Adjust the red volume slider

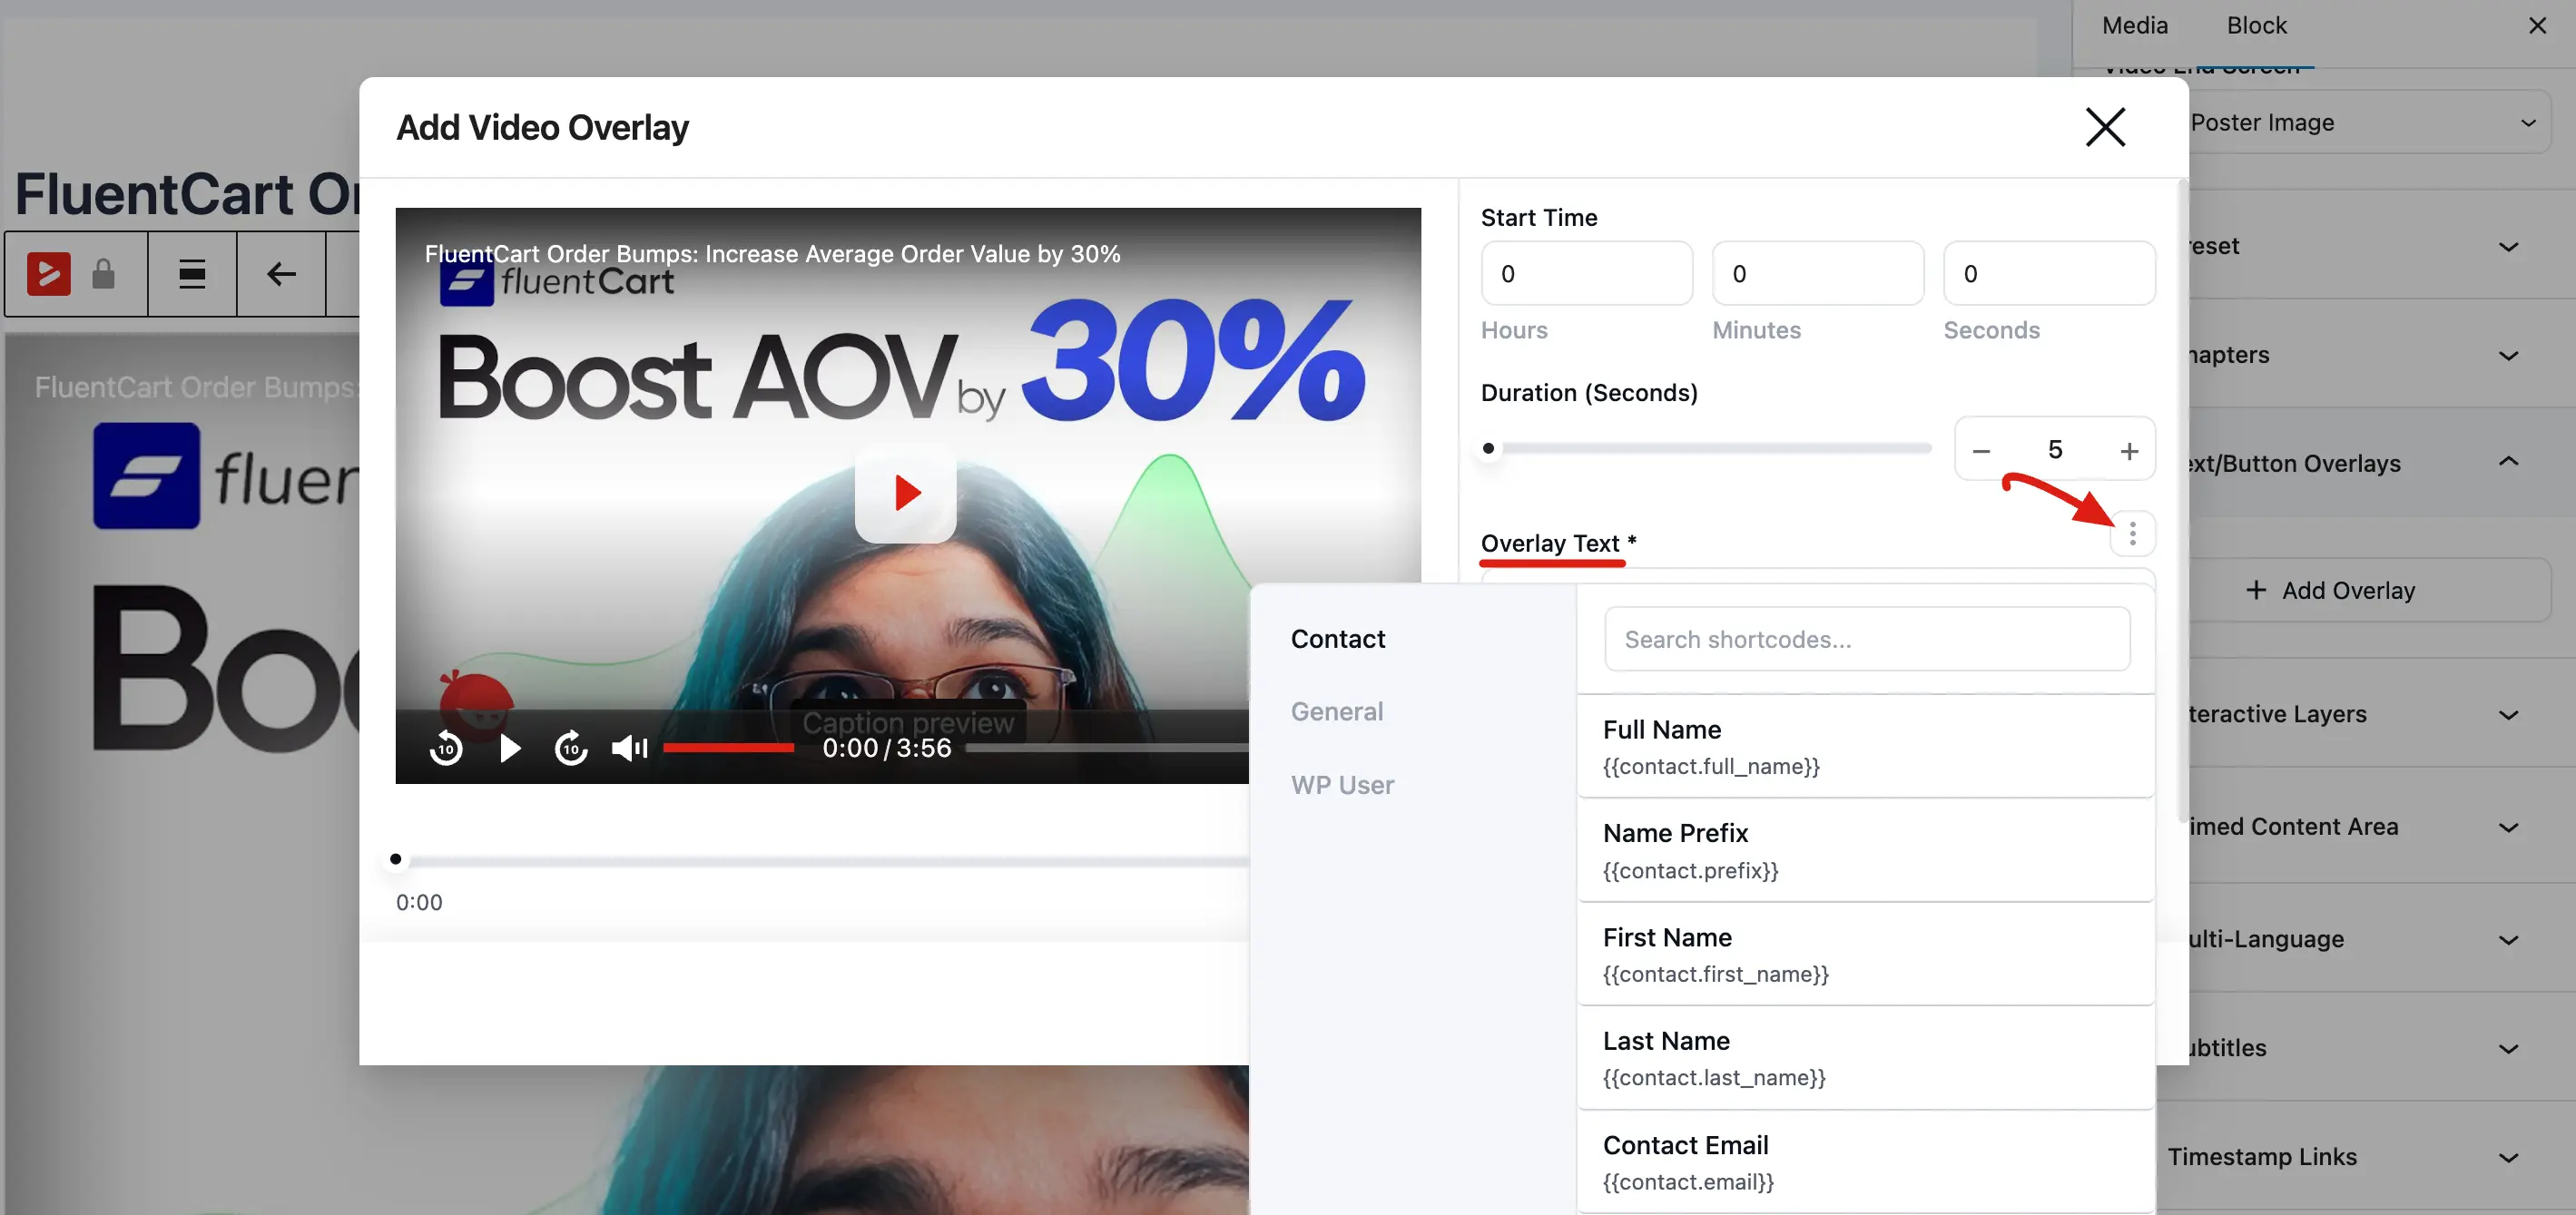point(728,748)
